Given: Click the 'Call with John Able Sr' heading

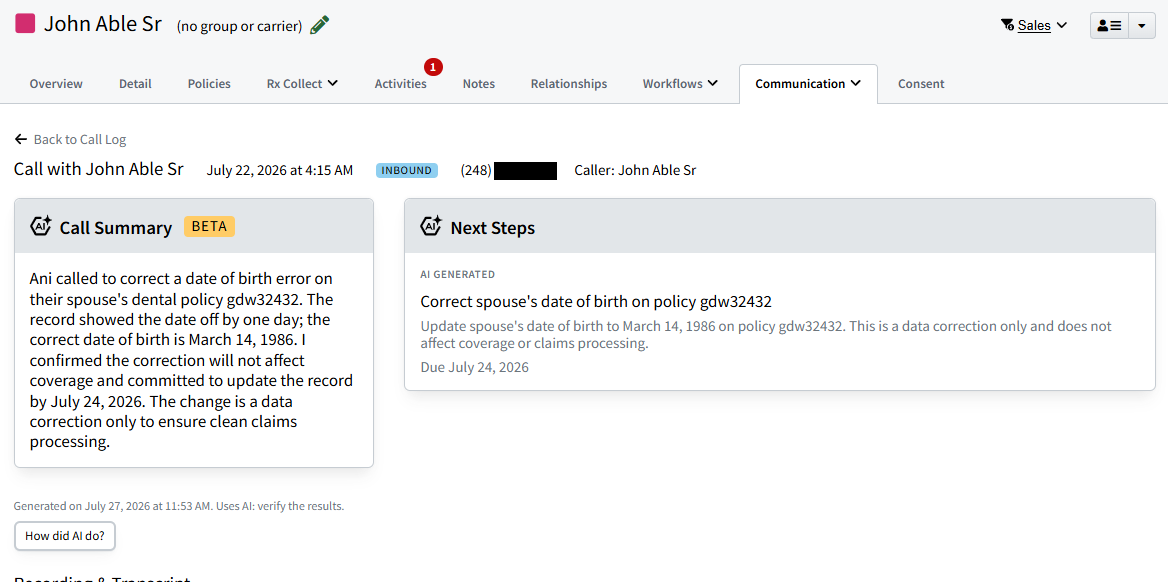Looking at the screenshot, I should [x=98, y=169].
